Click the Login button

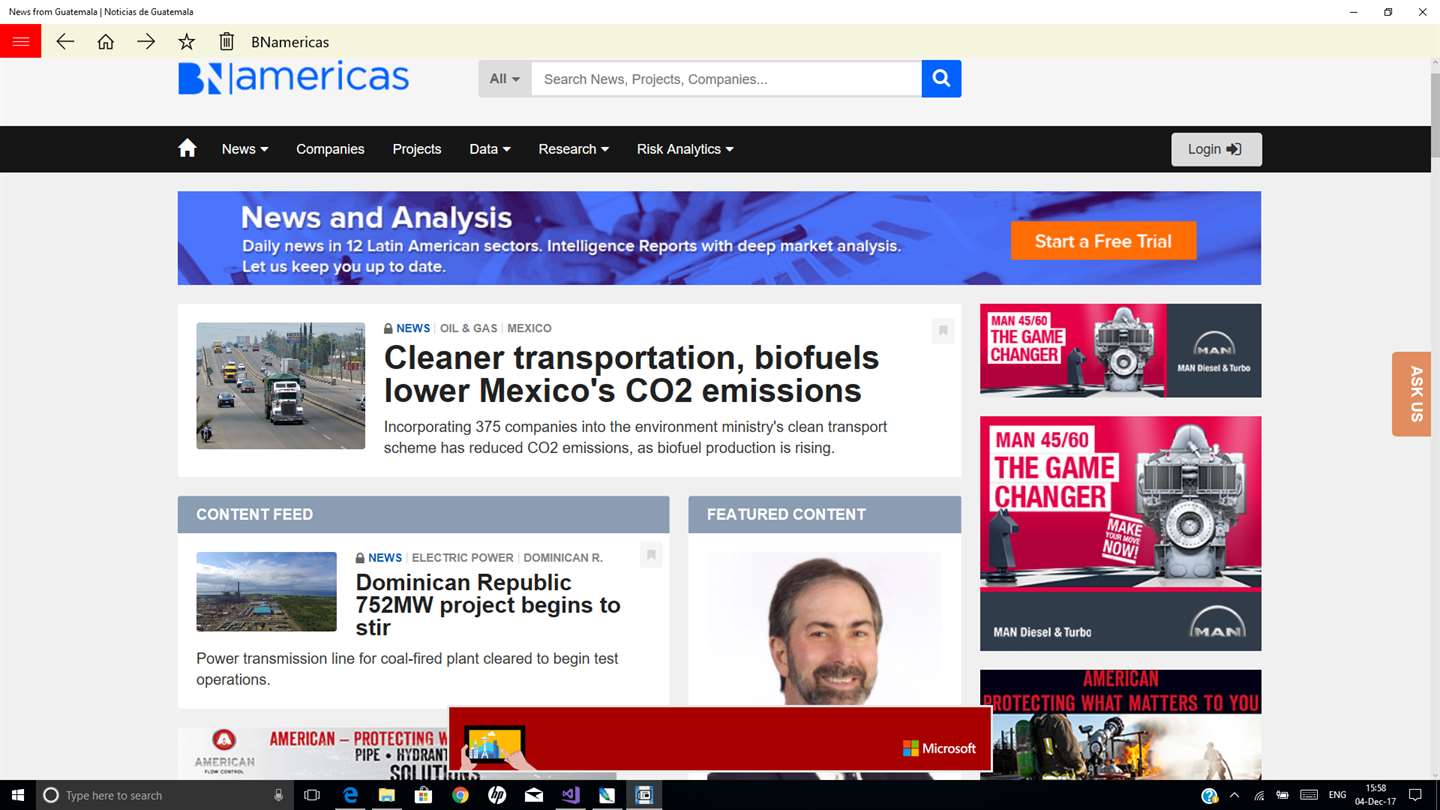1216,149
